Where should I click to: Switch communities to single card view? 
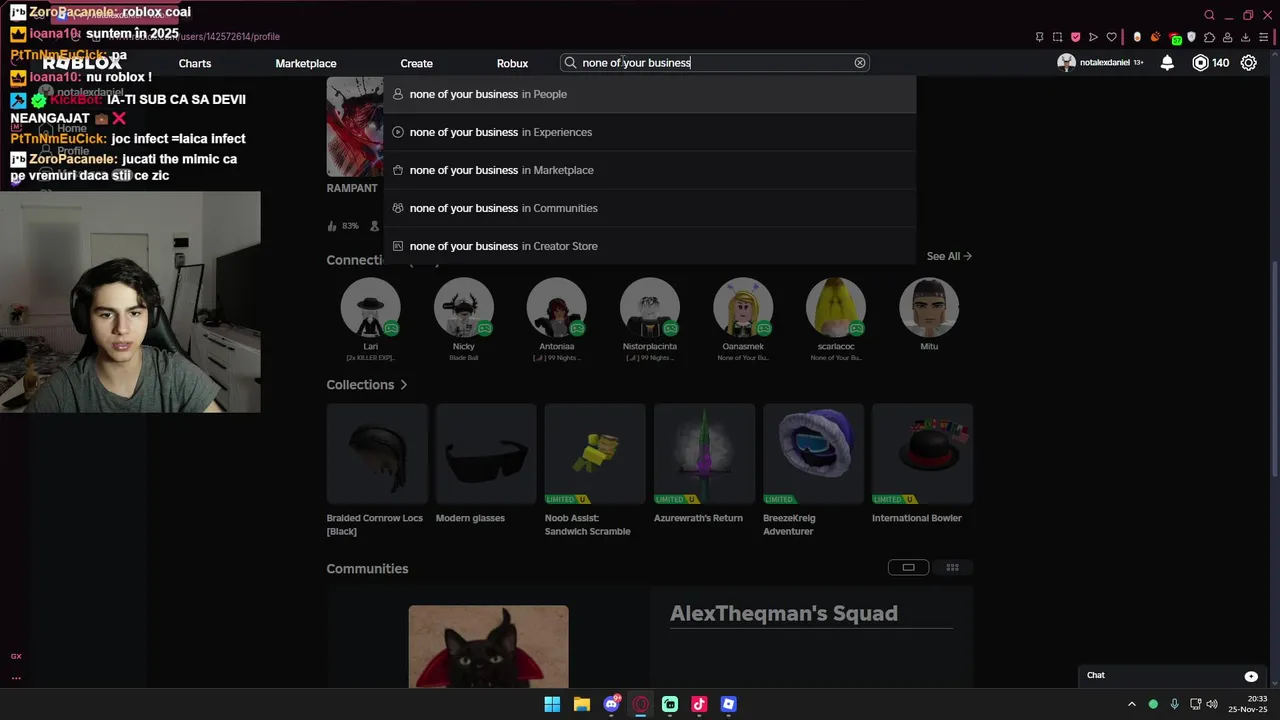pyautogui.click(x=908, y=567)
